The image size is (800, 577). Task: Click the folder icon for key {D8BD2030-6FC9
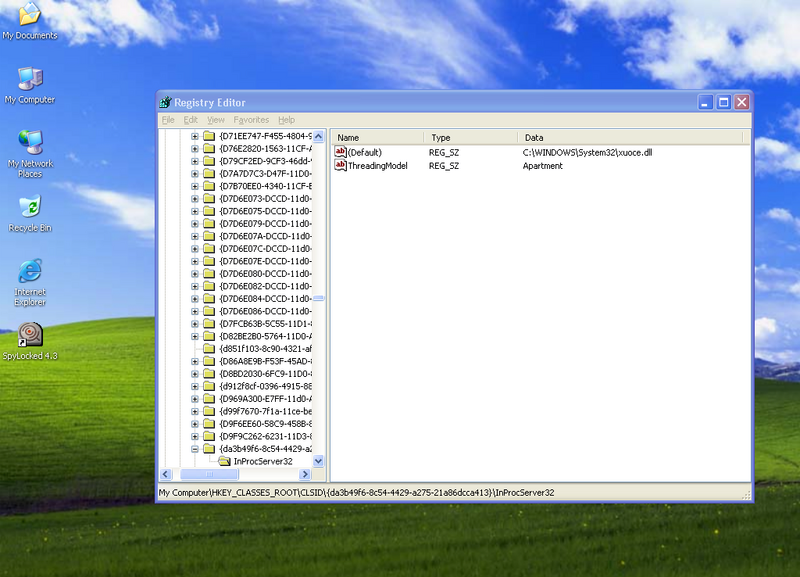coord(209,373)
